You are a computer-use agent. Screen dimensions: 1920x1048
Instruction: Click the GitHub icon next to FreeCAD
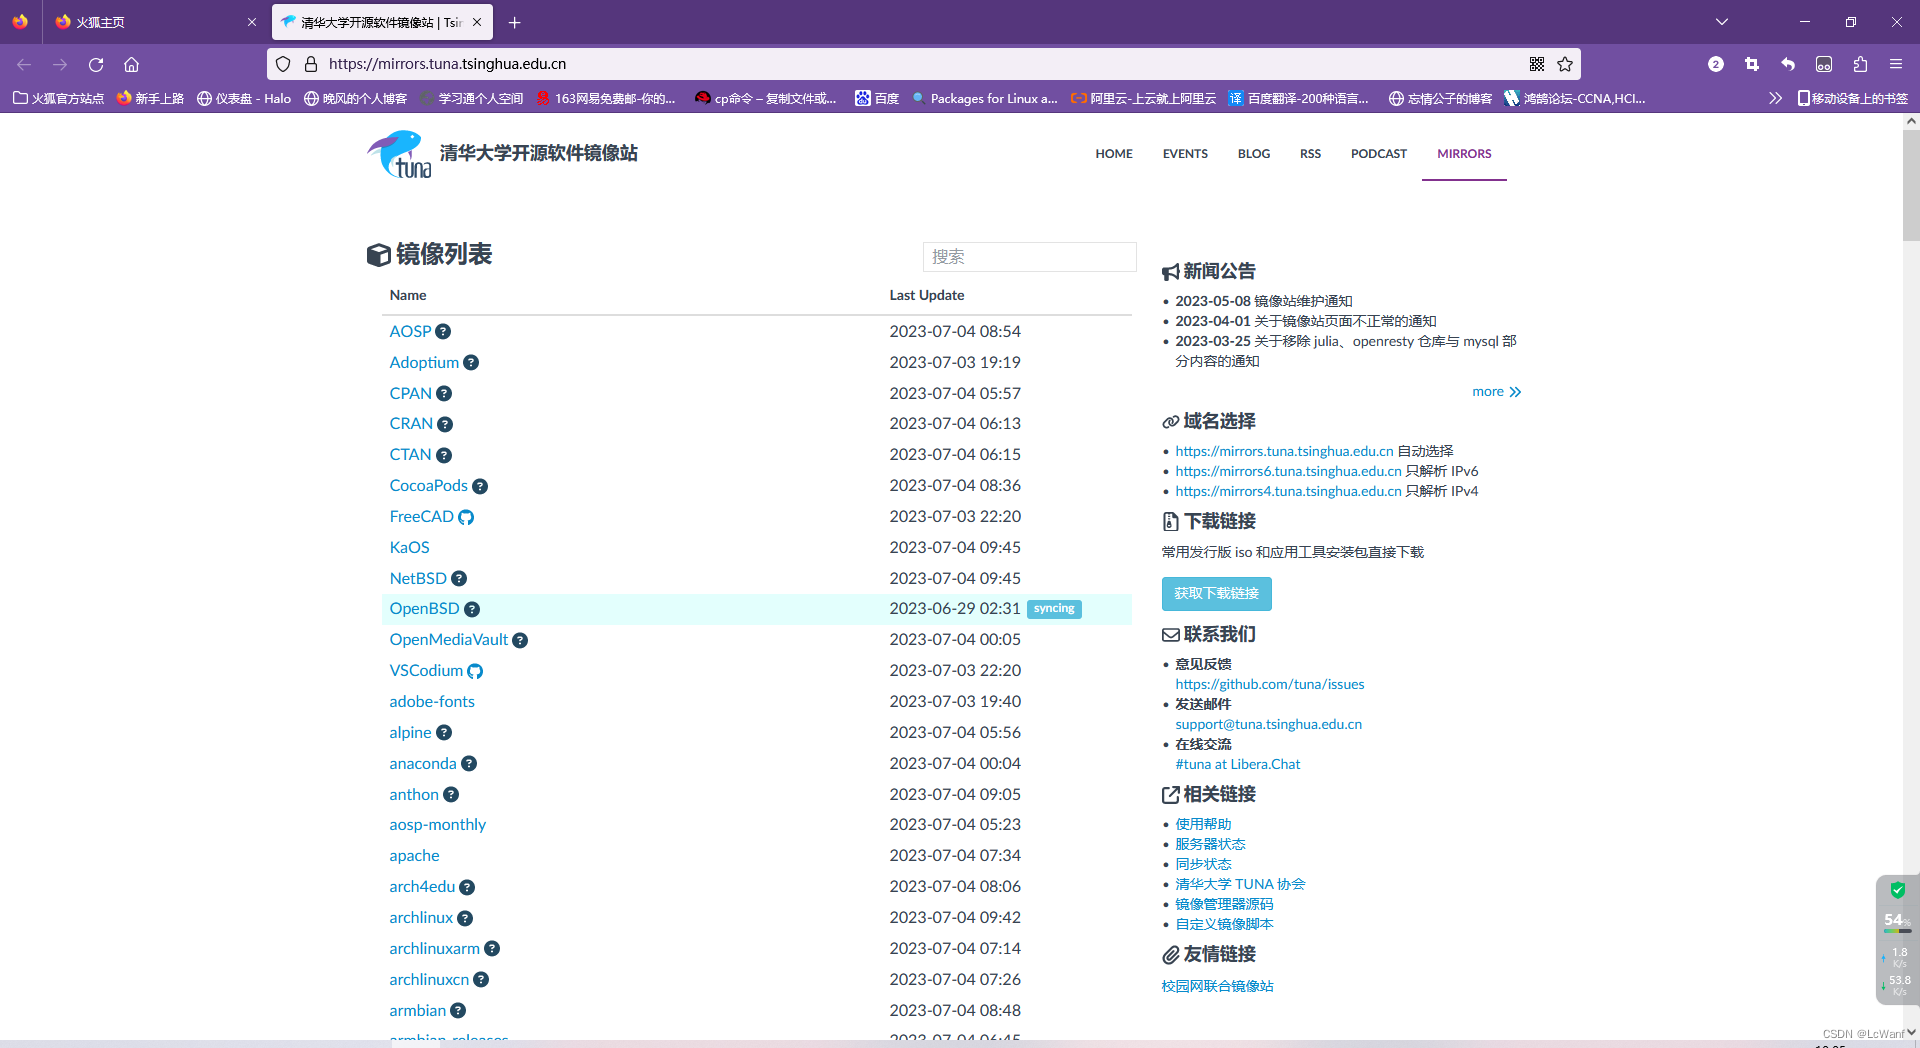tap(466, 517)
